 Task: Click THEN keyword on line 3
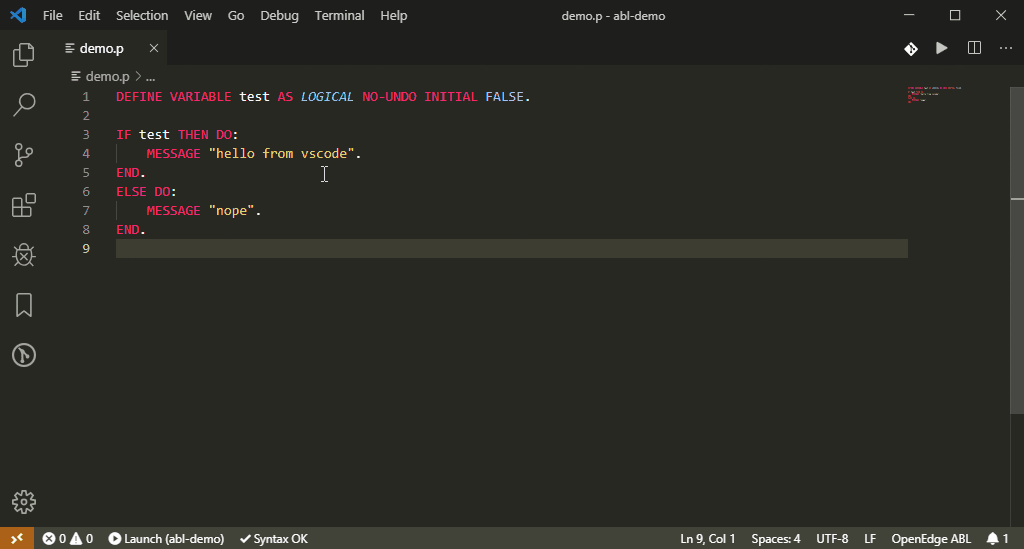tap(193, 134)
